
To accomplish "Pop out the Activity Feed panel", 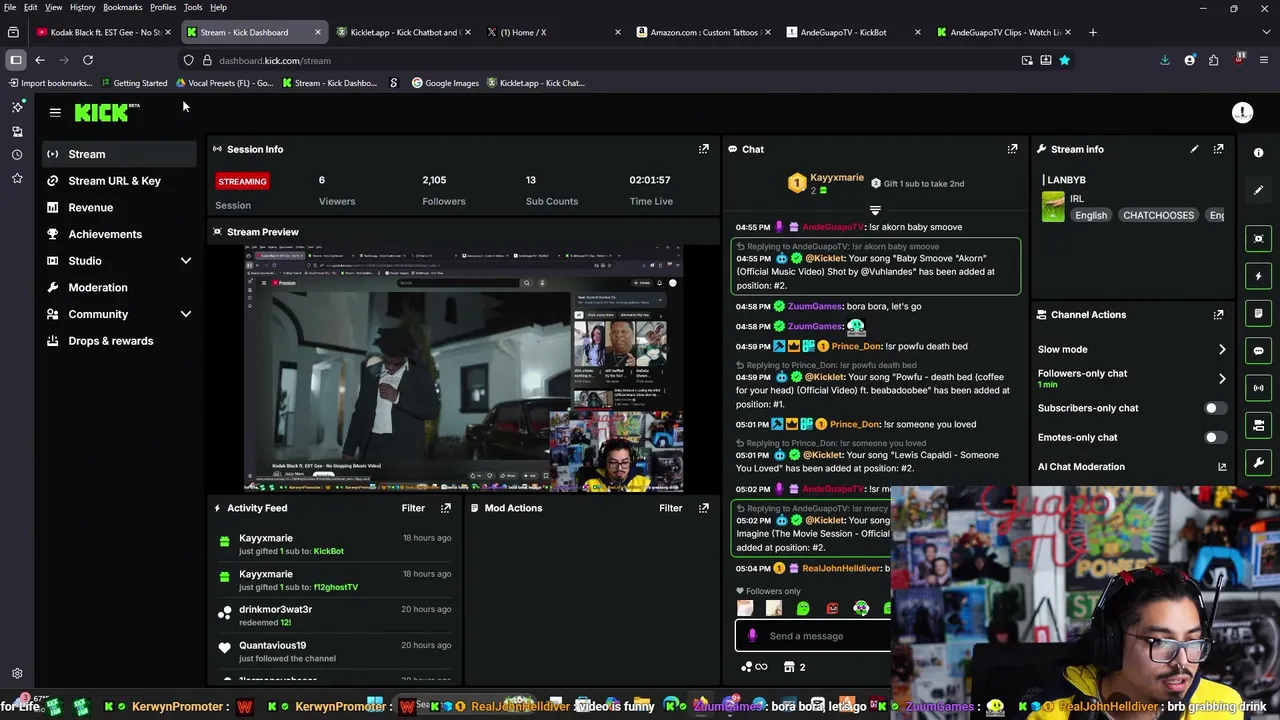I will point(446,508).
